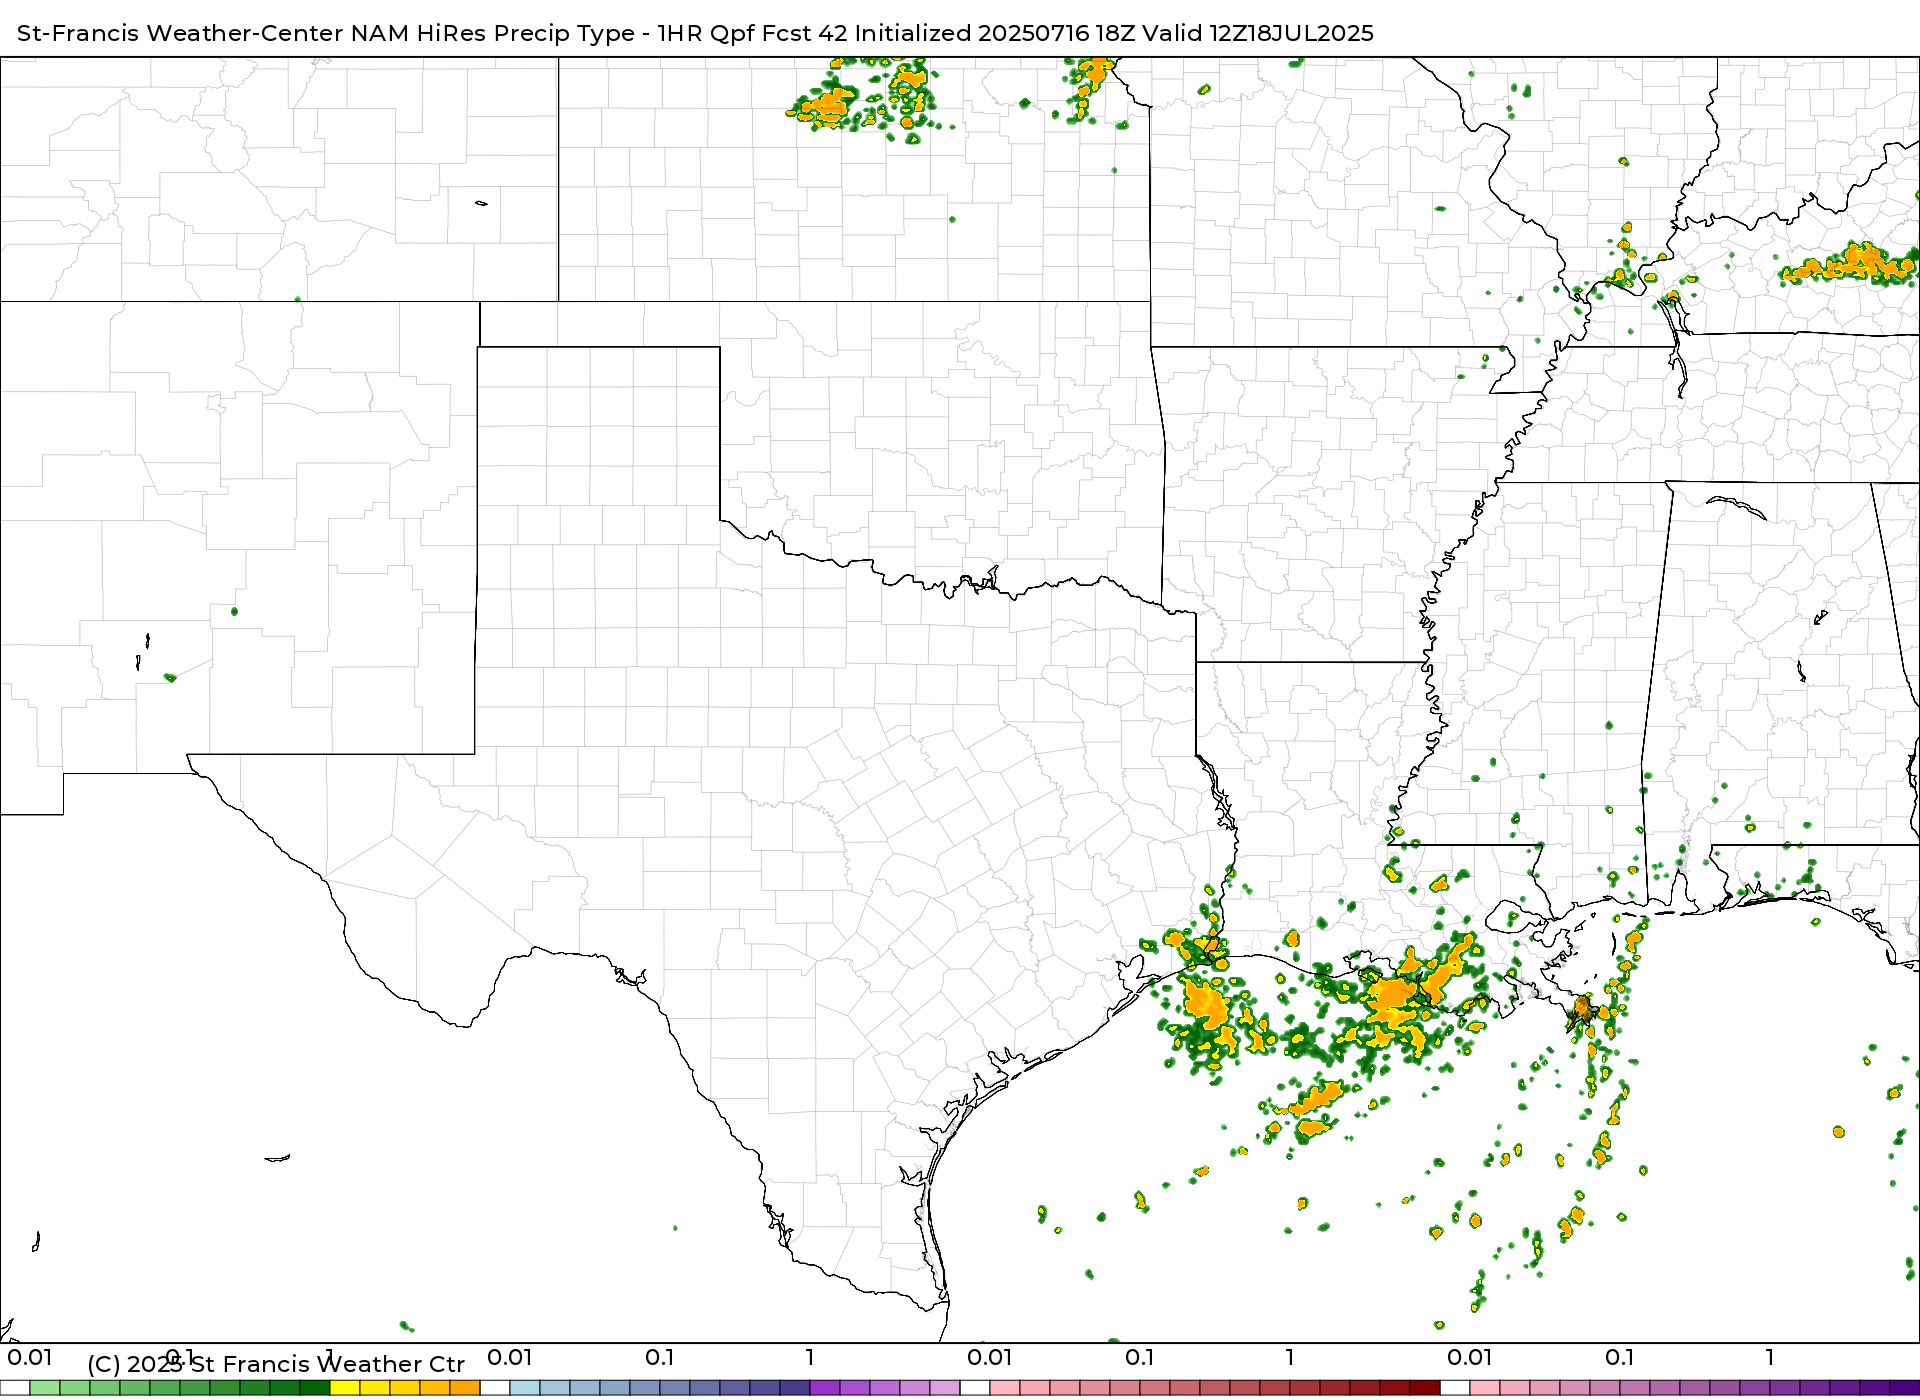Image resolution: width=1920 pixels, height=1400 pixels.
Task: Click the 0.01 label above the red scale
Action: [x=990, y=1357]
